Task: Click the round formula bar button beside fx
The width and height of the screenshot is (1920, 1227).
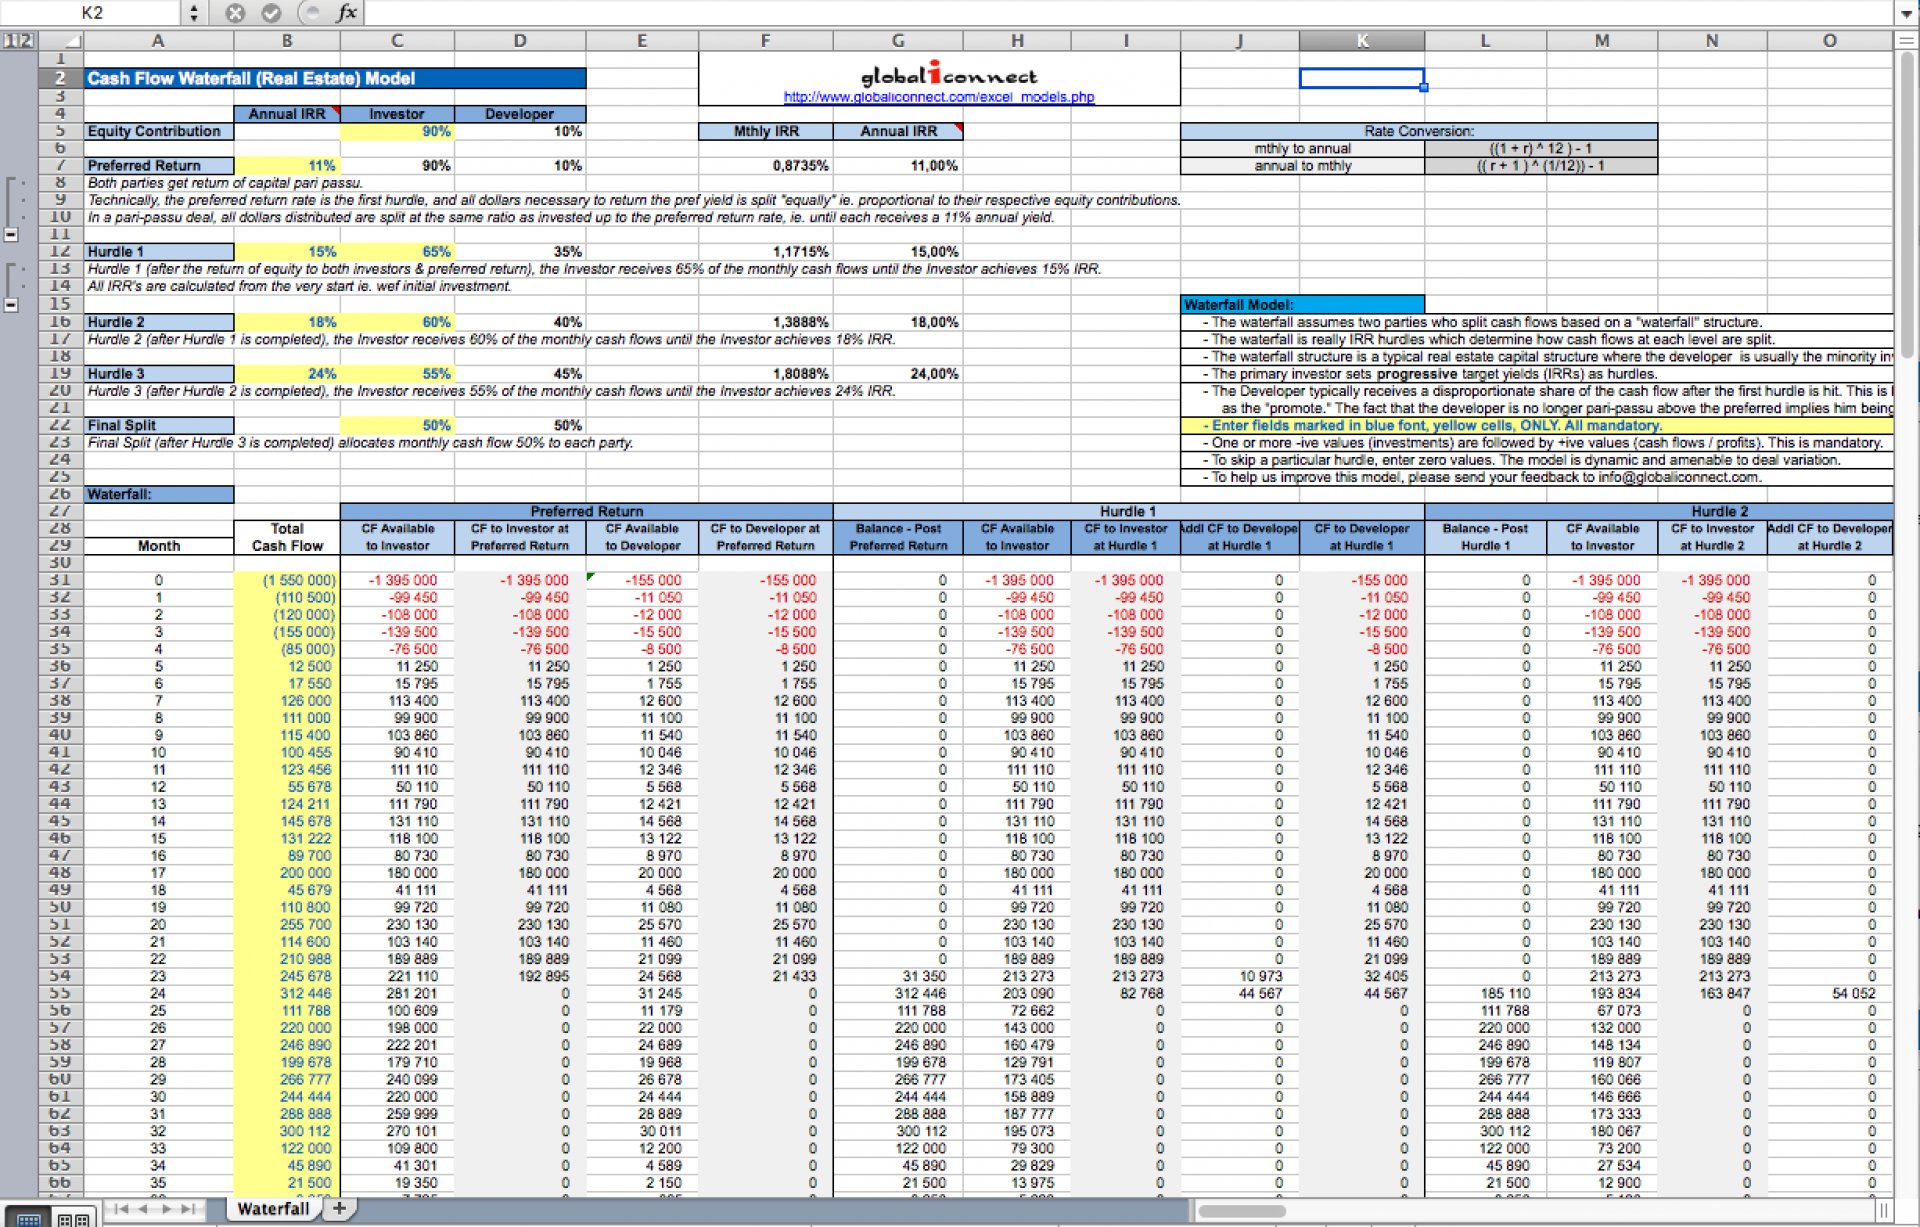Action: tap(311, 13)
